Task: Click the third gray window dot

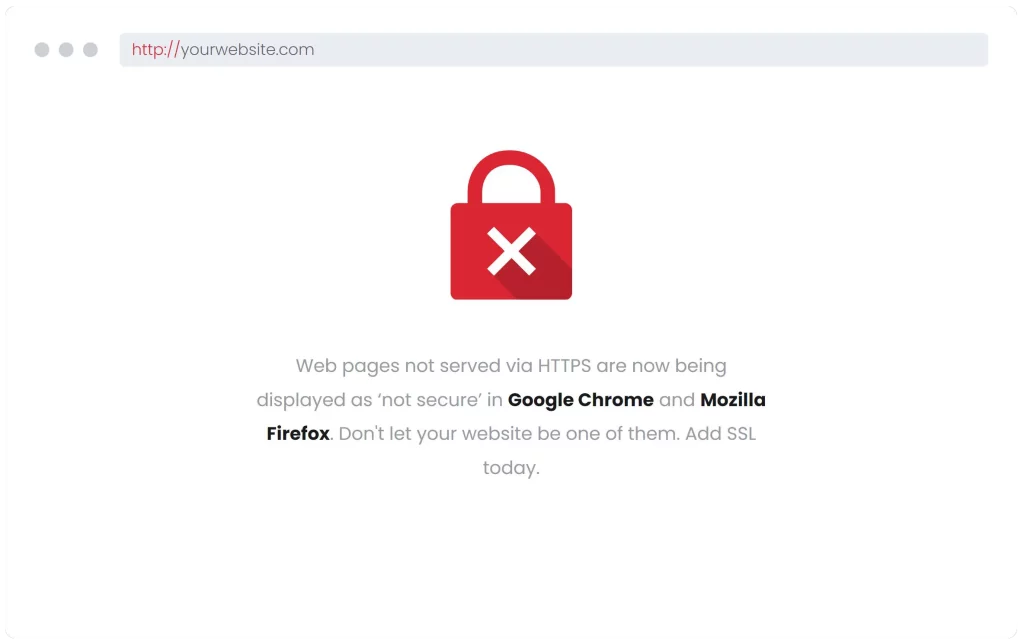Action: pos(90,50)
